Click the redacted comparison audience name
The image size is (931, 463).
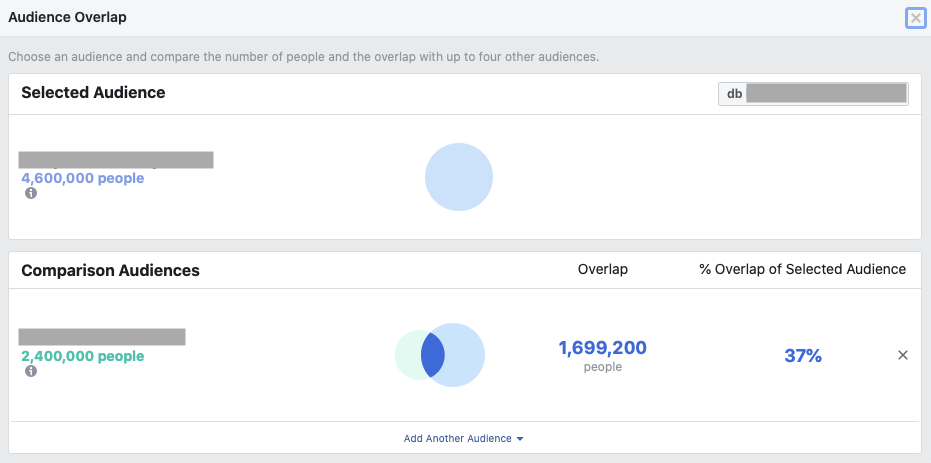(x=102, y=337)
